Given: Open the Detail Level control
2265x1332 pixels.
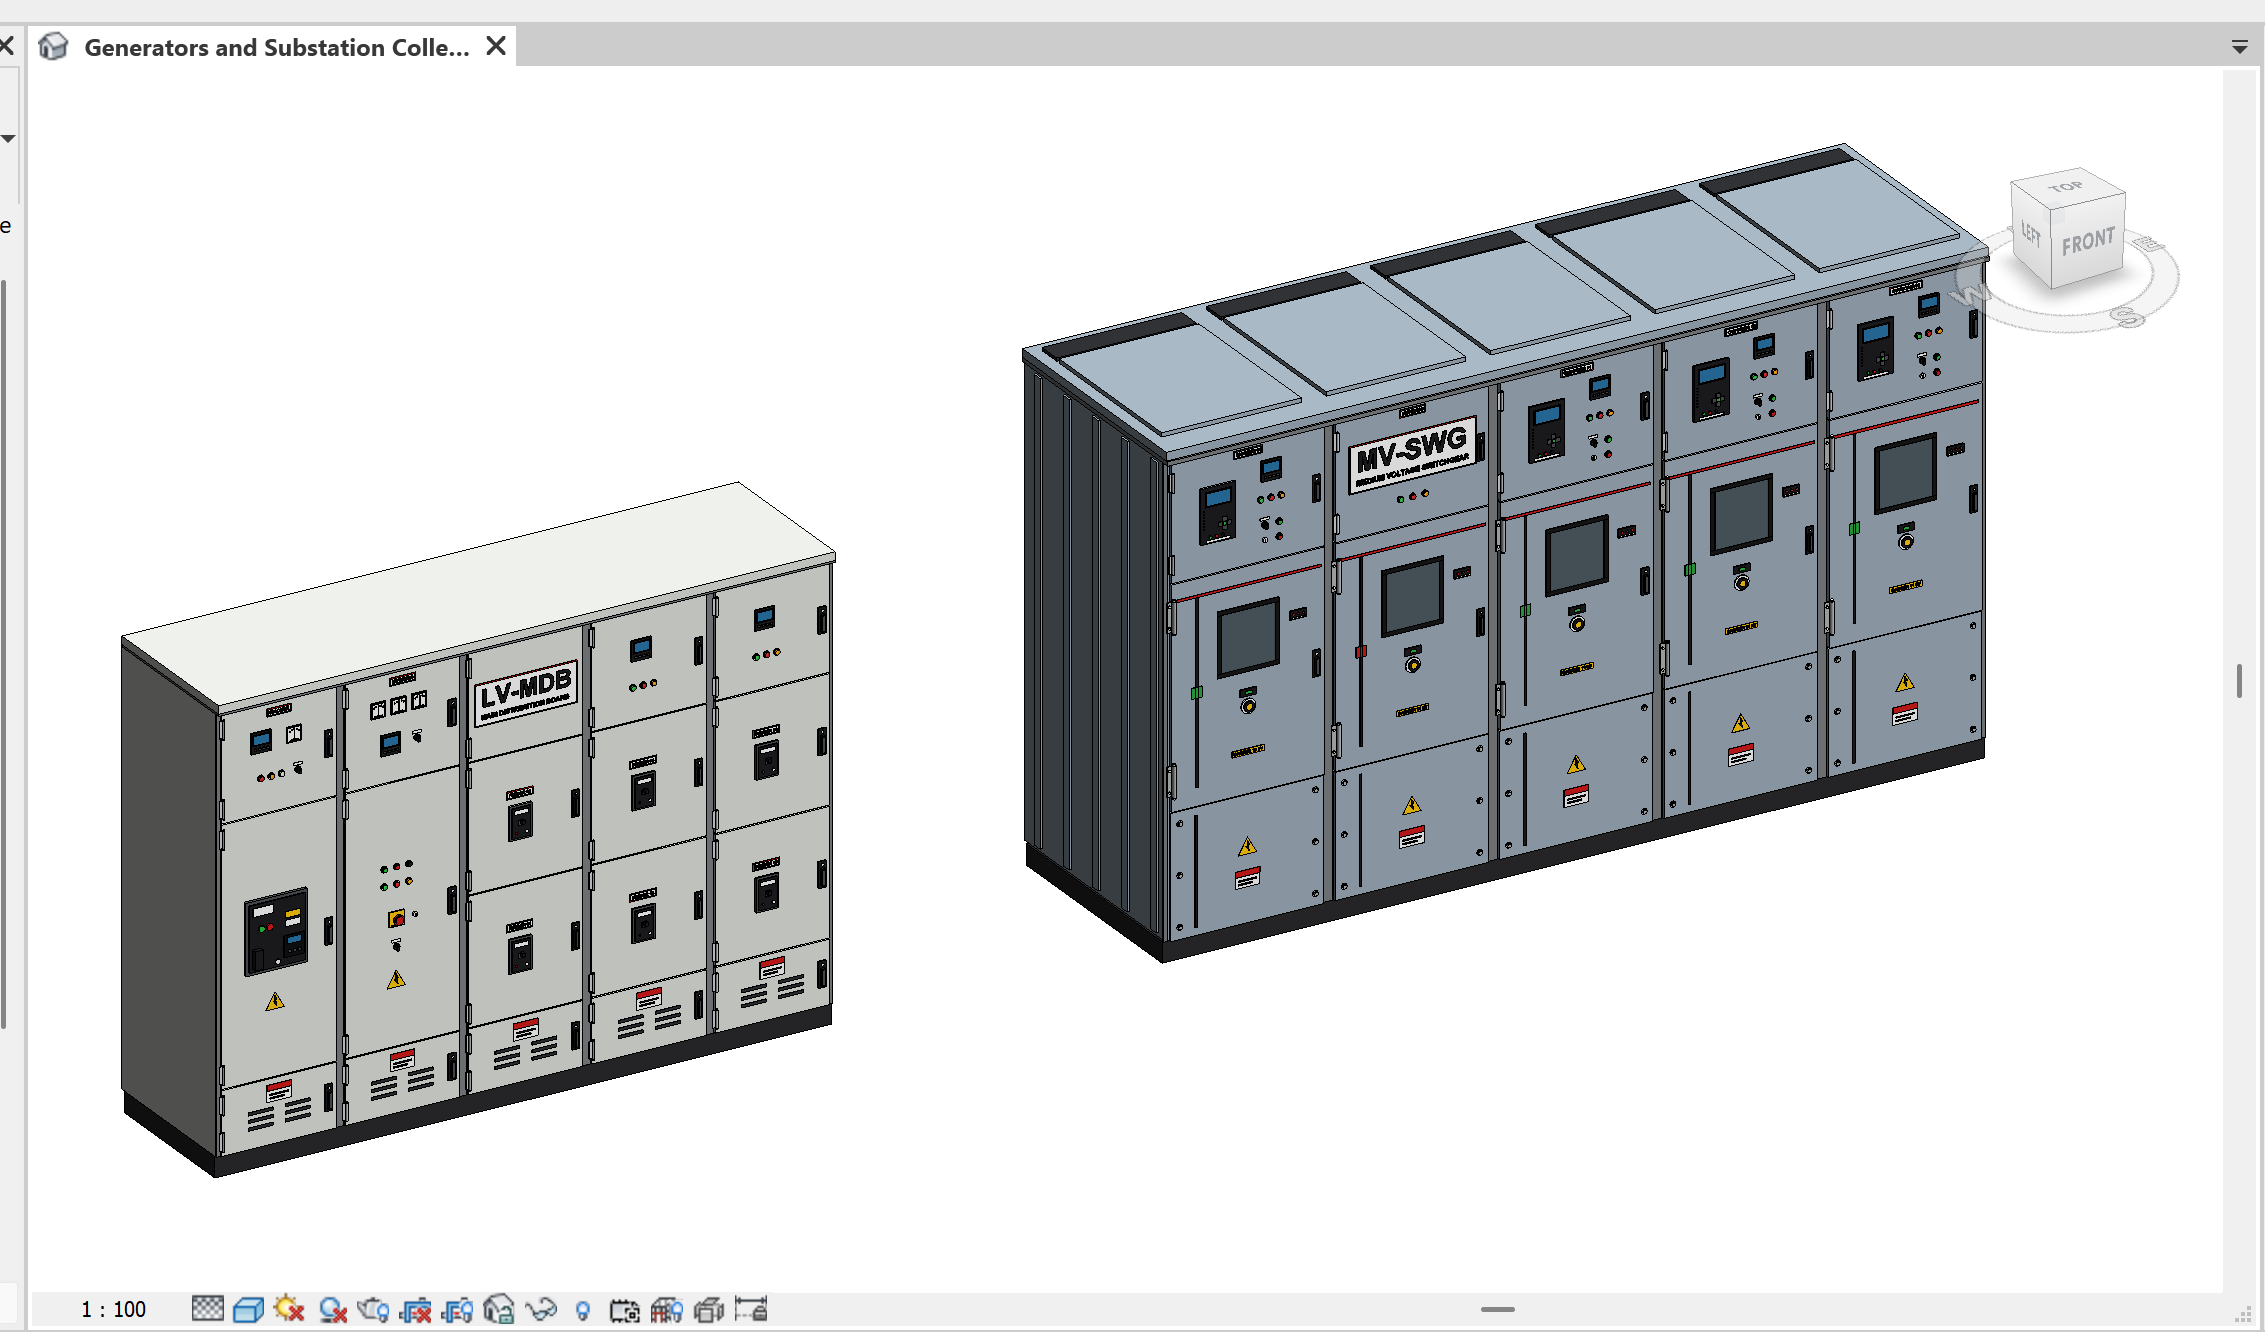Looking at the screenshot, I should pyautogui.click(x=207, y=1309).
